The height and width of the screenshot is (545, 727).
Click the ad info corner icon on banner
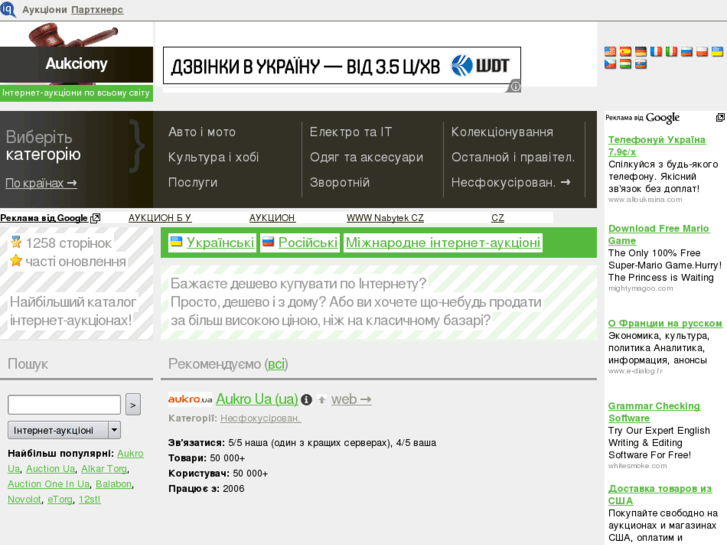[514, 87]
